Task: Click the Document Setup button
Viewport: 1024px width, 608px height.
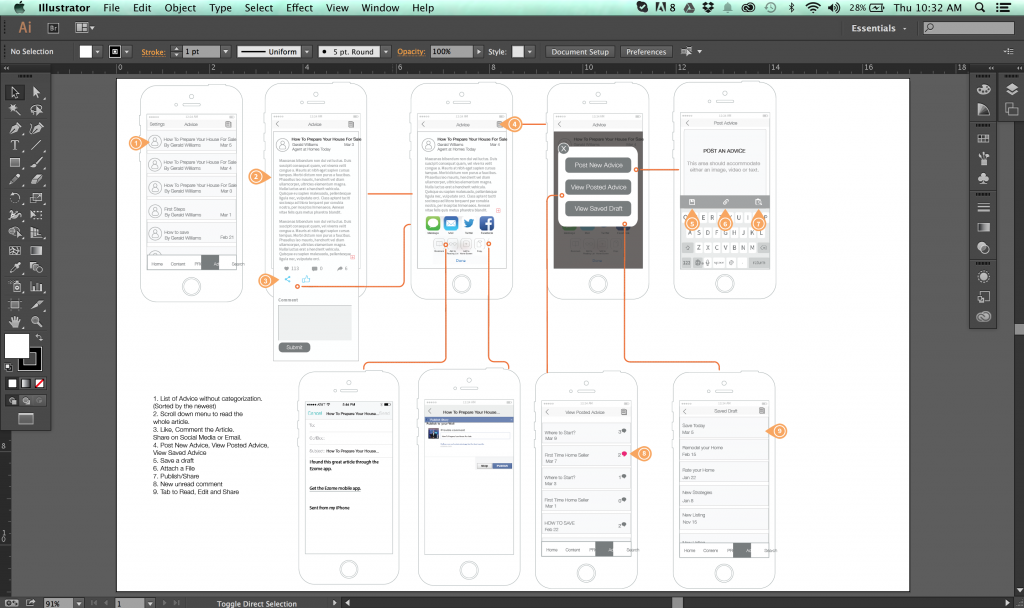Action: point(580,52)
